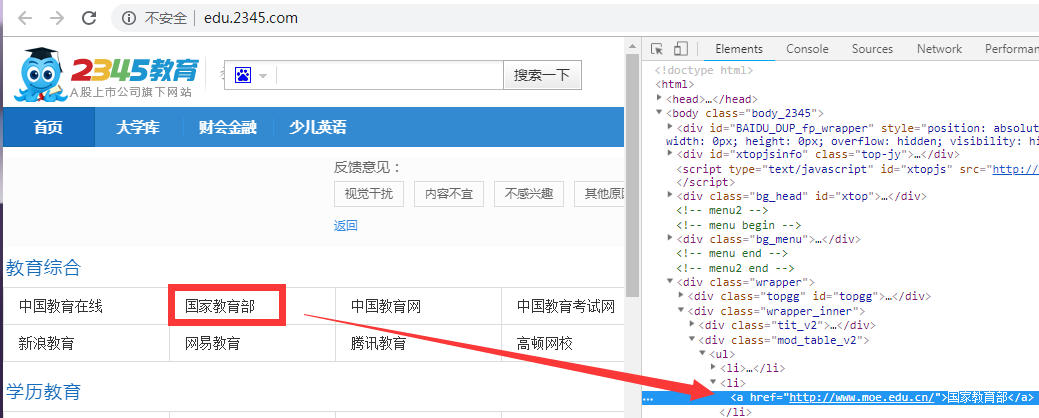Expand the div id="BAIDU_DUP_fp_wrapper" node

click(671, 127)
